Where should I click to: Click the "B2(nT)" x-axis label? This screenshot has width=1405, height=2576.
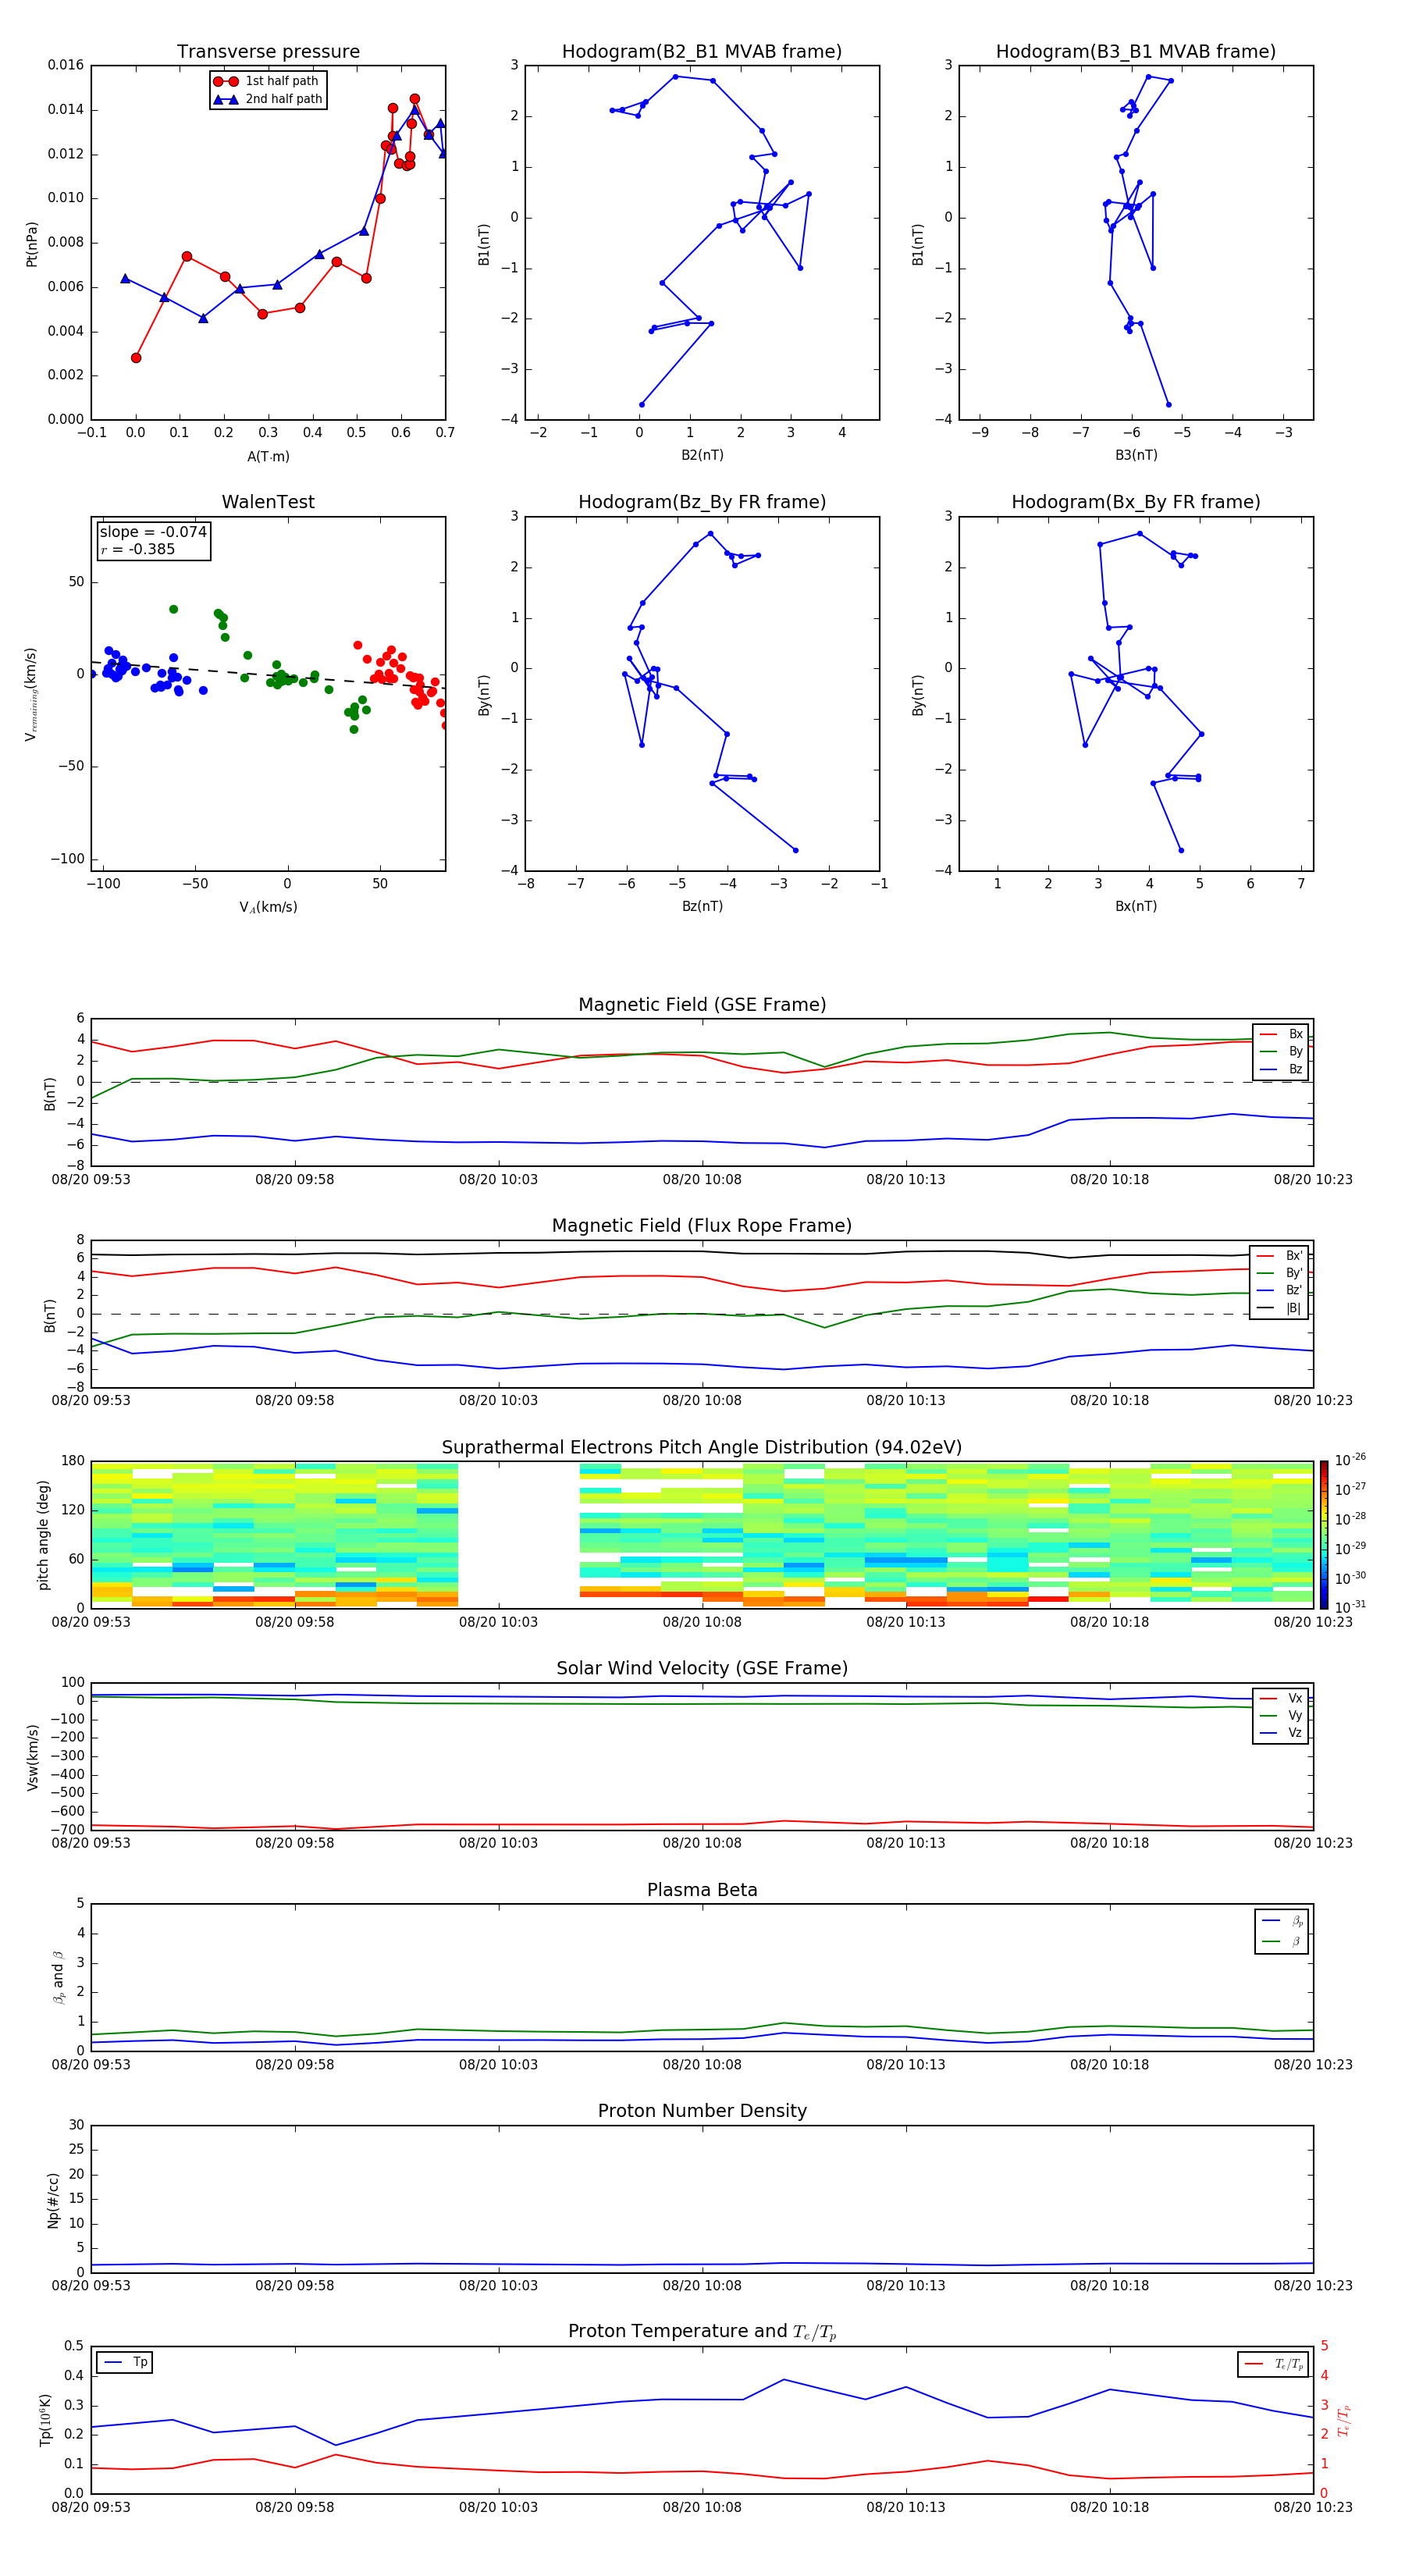pyautogui.click(x=702, y=455)
